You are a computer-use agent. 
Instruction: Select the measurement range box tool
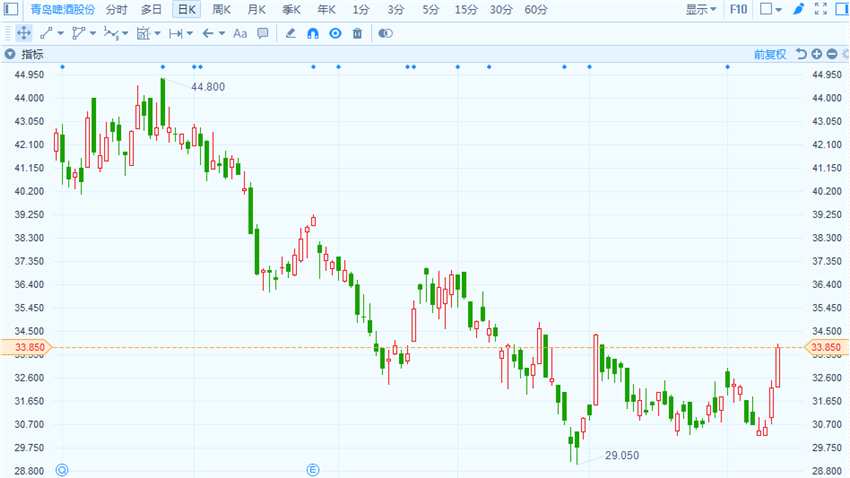tap(143, 34)
